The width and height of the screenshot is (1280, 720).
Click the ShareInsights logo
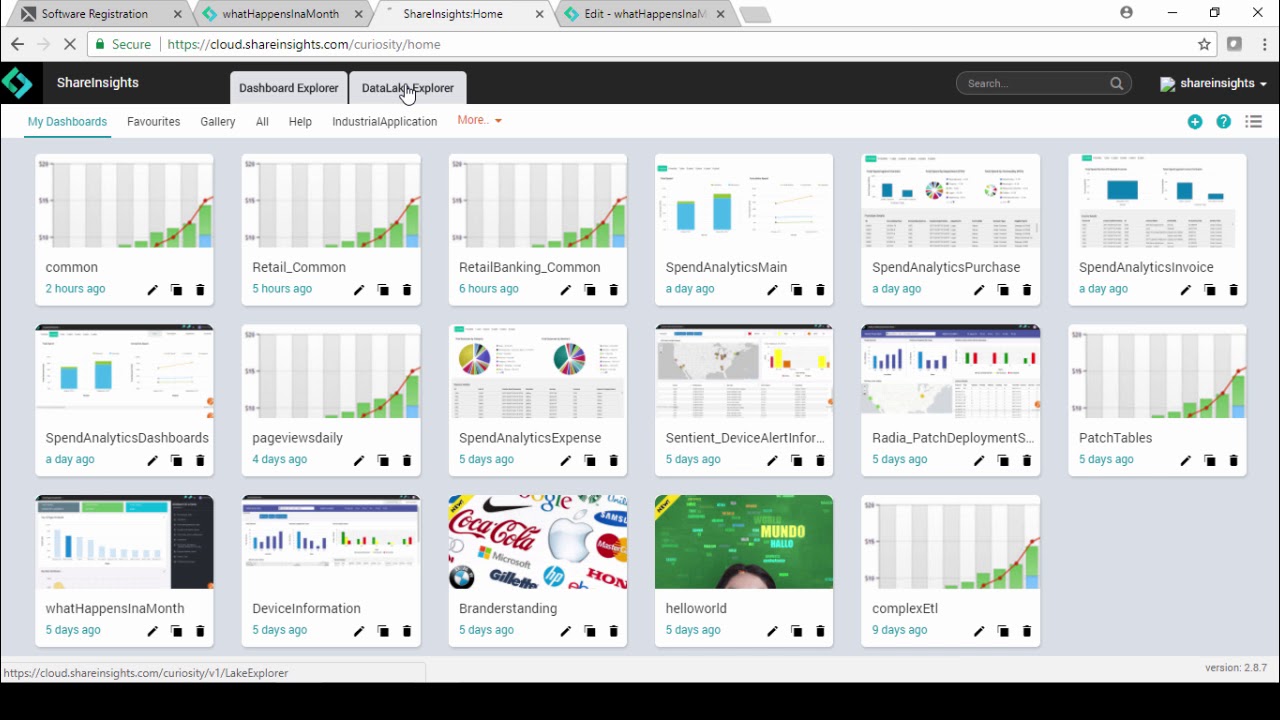tap(17, 83)
